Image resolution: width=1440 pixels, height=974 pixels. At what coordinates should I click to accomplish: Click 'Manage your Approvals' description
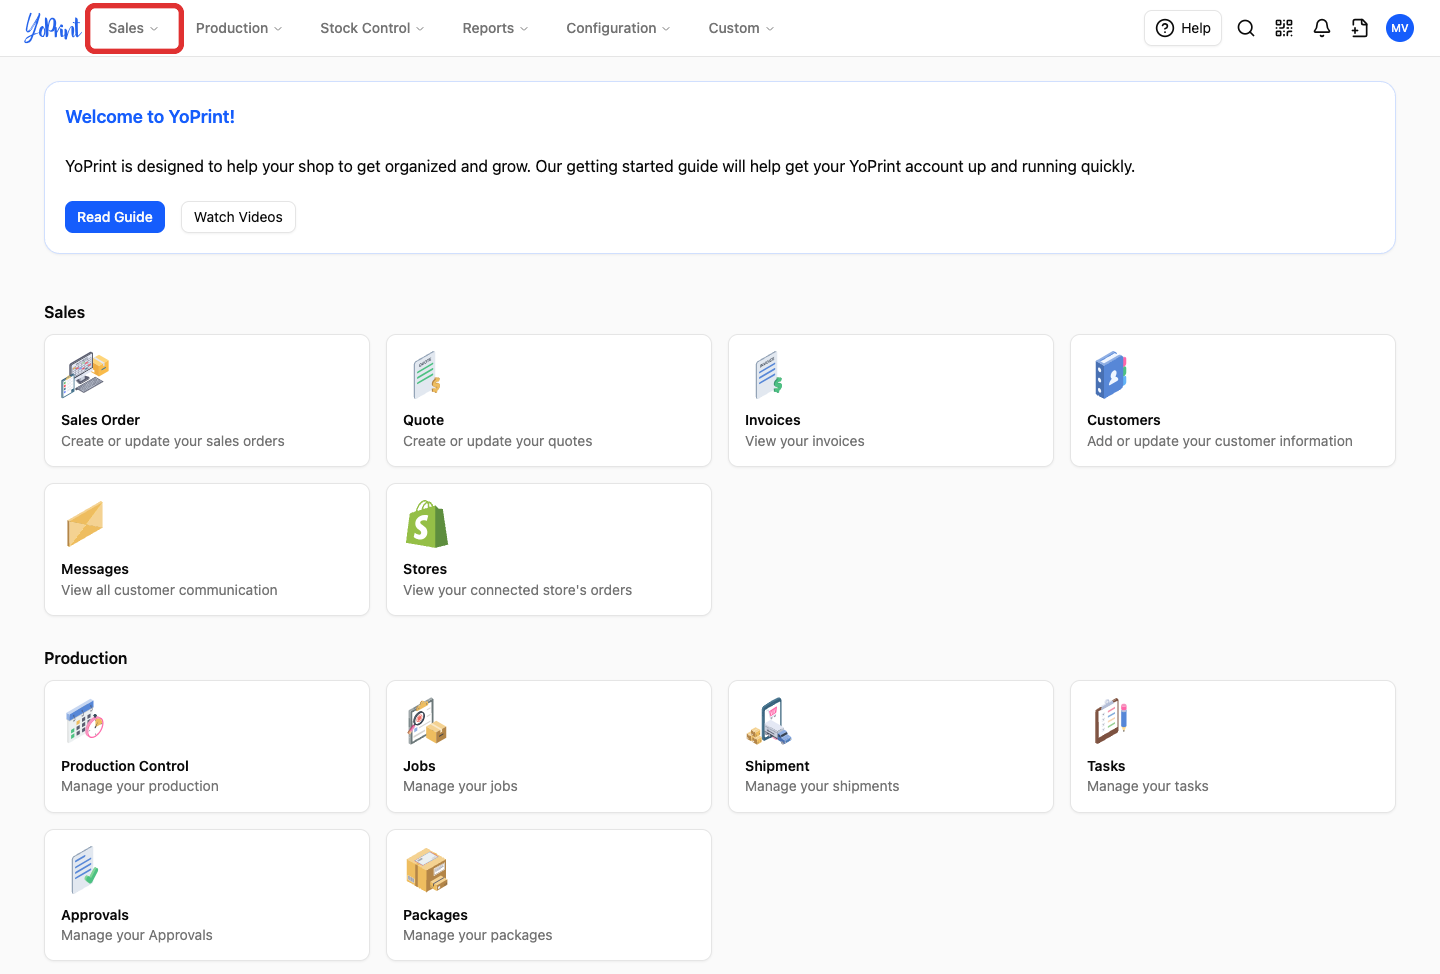pos(137,935)
